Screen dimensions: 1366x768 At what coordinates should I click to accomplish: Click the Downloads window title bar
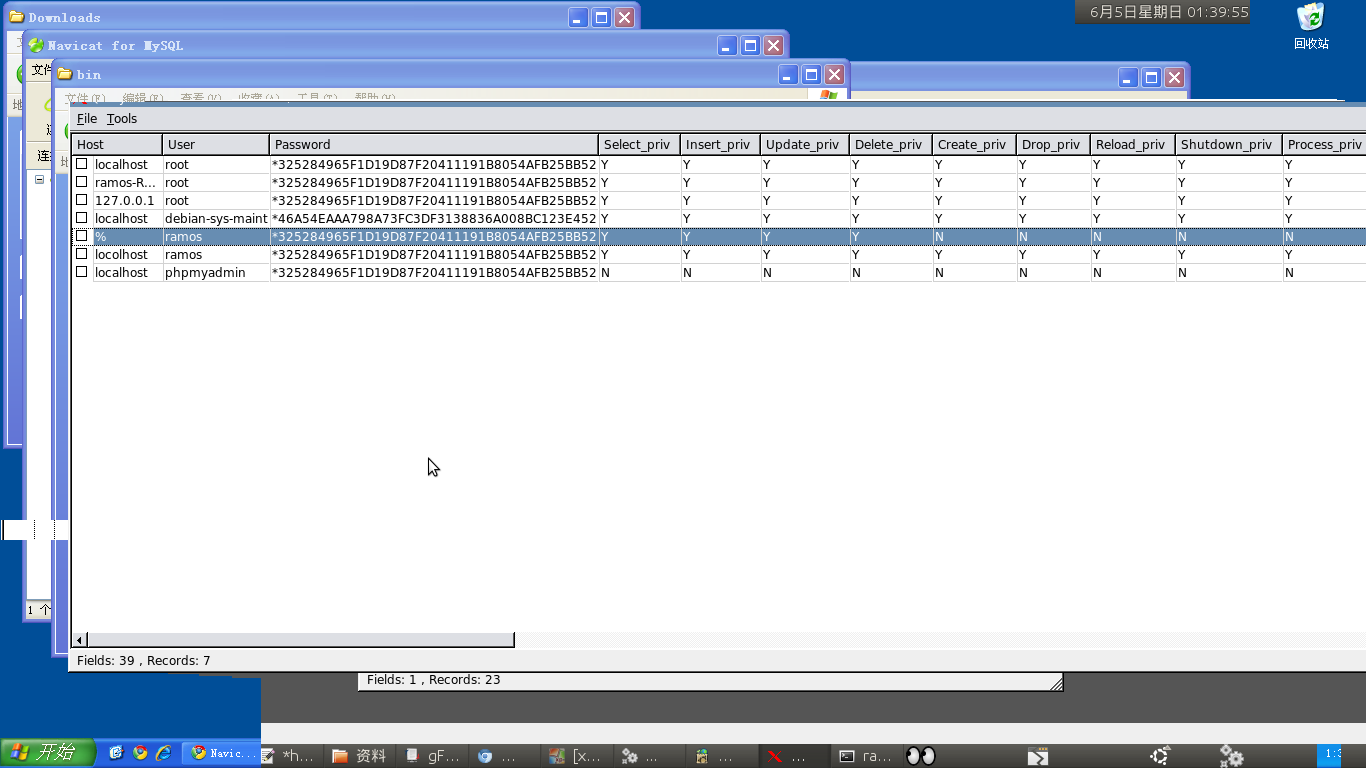(320, 17)
